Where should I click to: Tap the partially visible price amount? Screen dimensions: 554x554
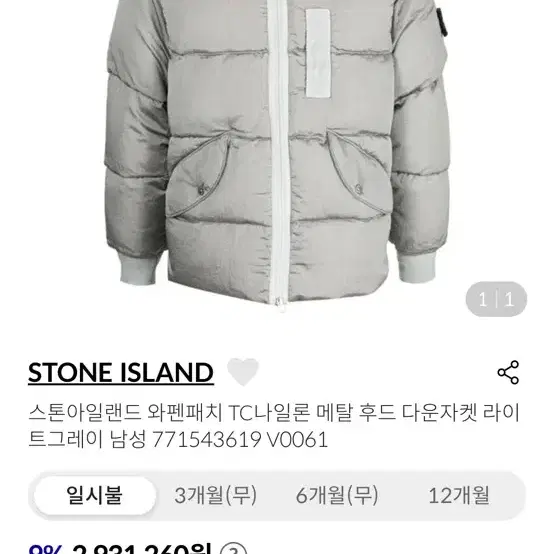(x=141, y=549)
